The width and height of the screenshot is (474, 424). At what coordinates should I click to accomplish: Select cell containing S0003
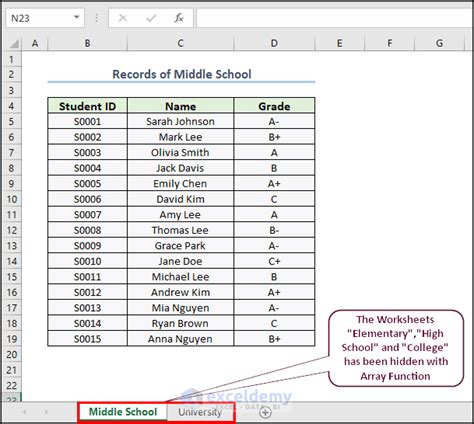pyautogui.click(x=87, y=153)
